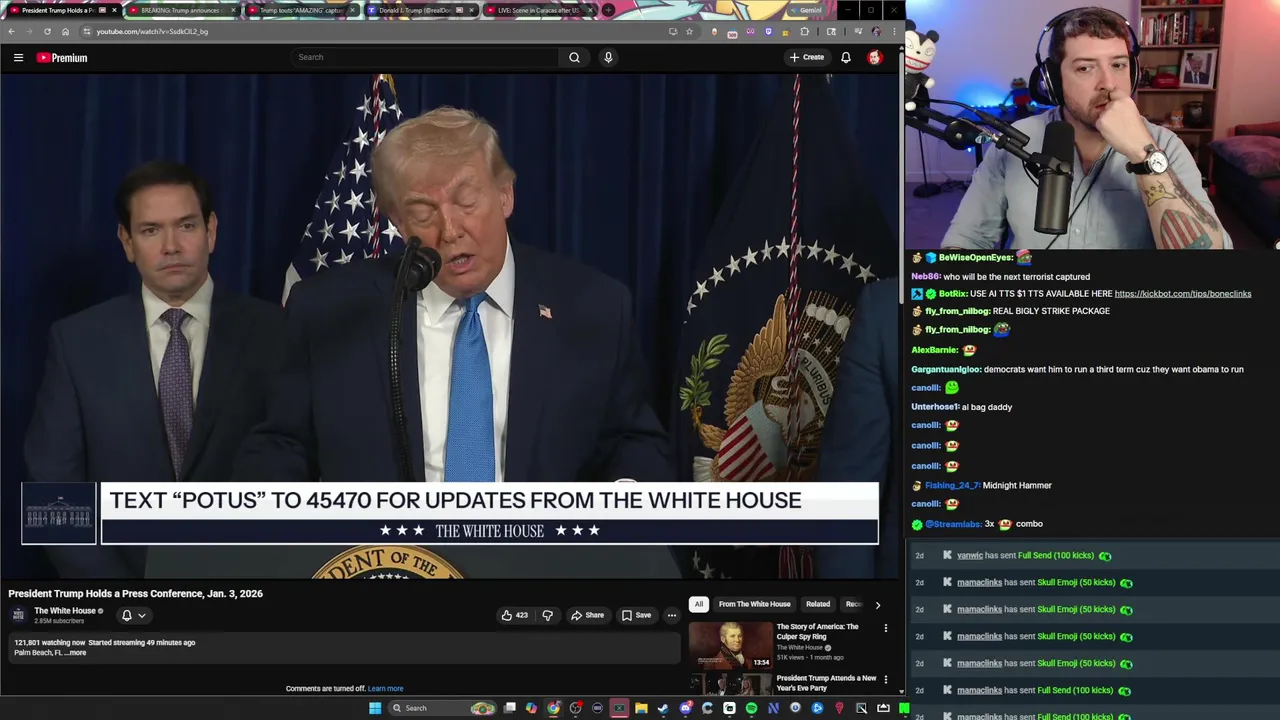
Task: Open the kickbot.com tips link in chat
Action: pyautogui.click(x=1183, y=294)
